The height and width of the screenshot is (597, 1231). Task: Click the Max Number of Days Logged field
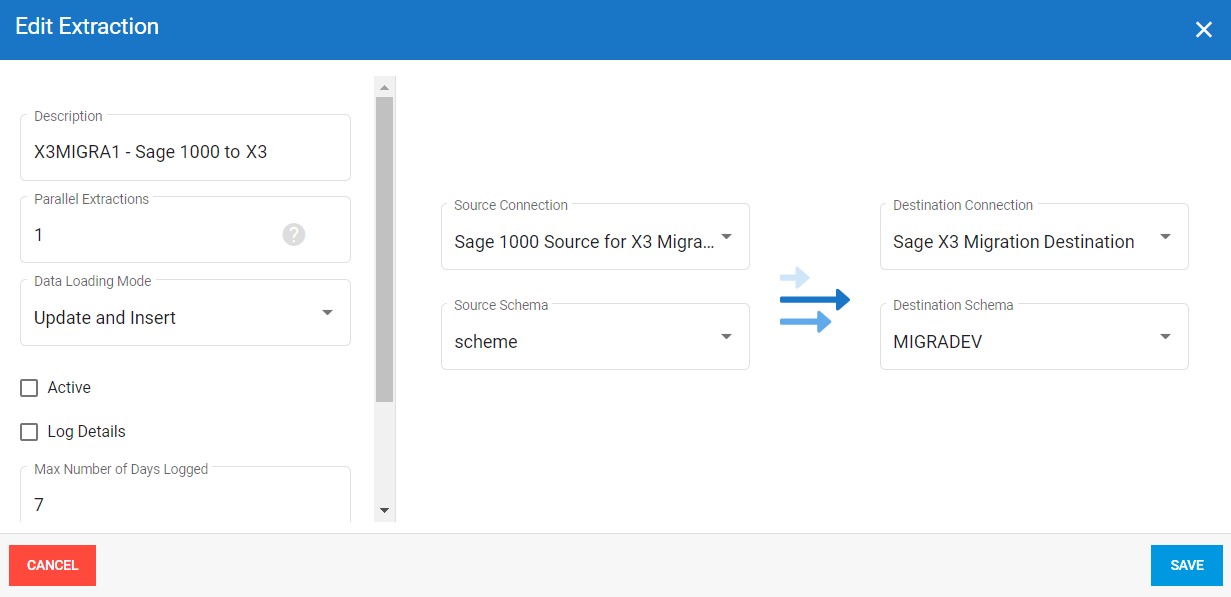click(185, 504)
